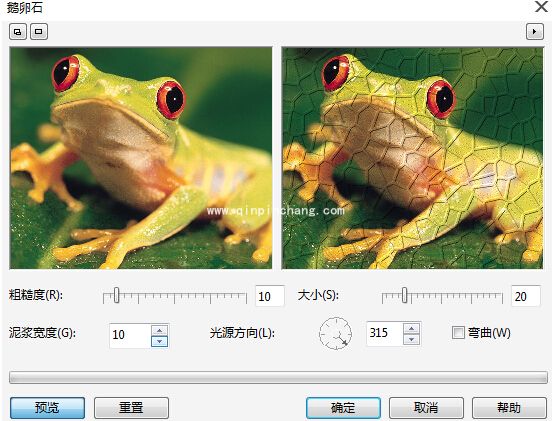The image size is (552, 421).
Task: Cancel with the 取消 button
Action: pyautogui.click(x=426, y=408)
